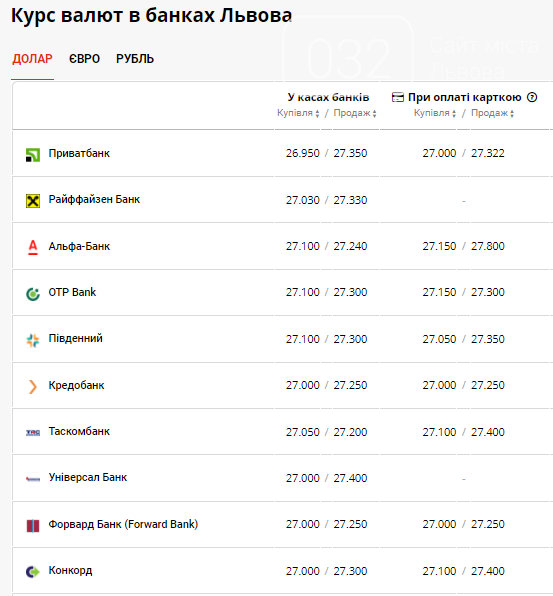This screenshot has height=596, width=553.
Task: Open the Таскомбанк bank link
Action: click(x=79, y=431)
